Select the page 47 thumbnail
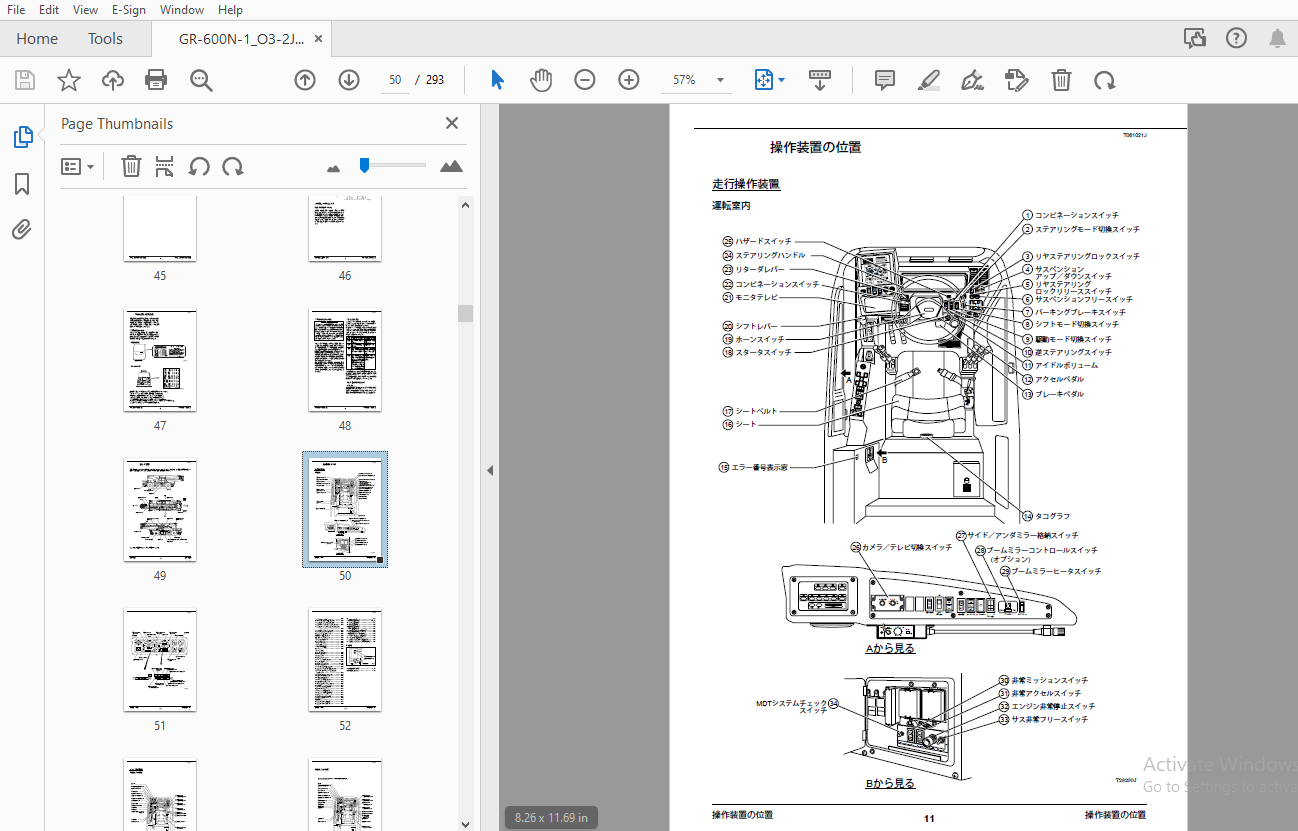 tap(160, 360)
